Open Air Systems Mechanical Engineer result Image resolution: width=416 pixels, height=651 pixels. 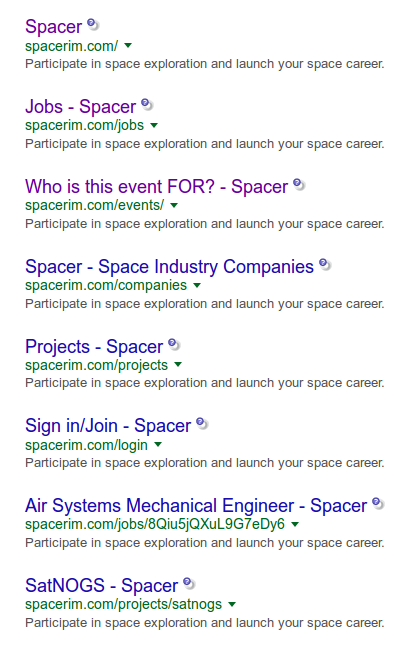(196, 506)
